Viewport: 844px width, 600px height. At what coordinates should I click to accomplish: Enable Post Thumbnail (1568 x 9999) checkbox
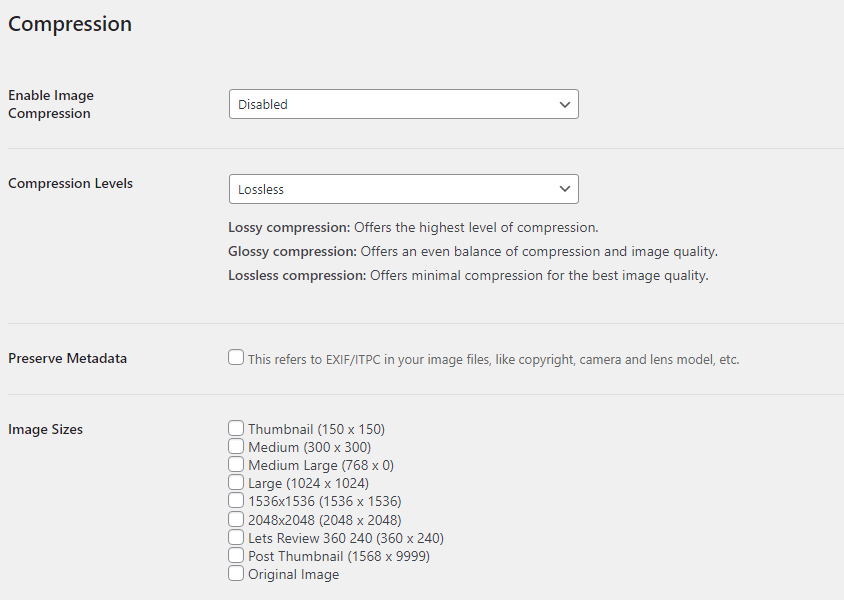(x=236, y=555)
